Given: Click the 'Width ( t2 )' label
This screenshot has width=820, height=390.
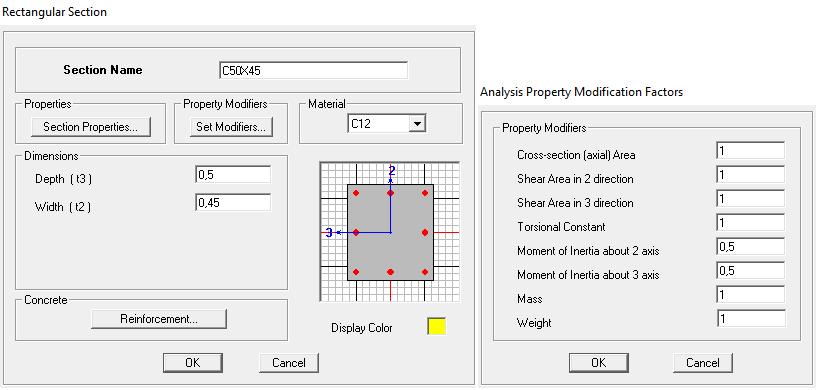Looking at the screenshot, I should point(63,207).
